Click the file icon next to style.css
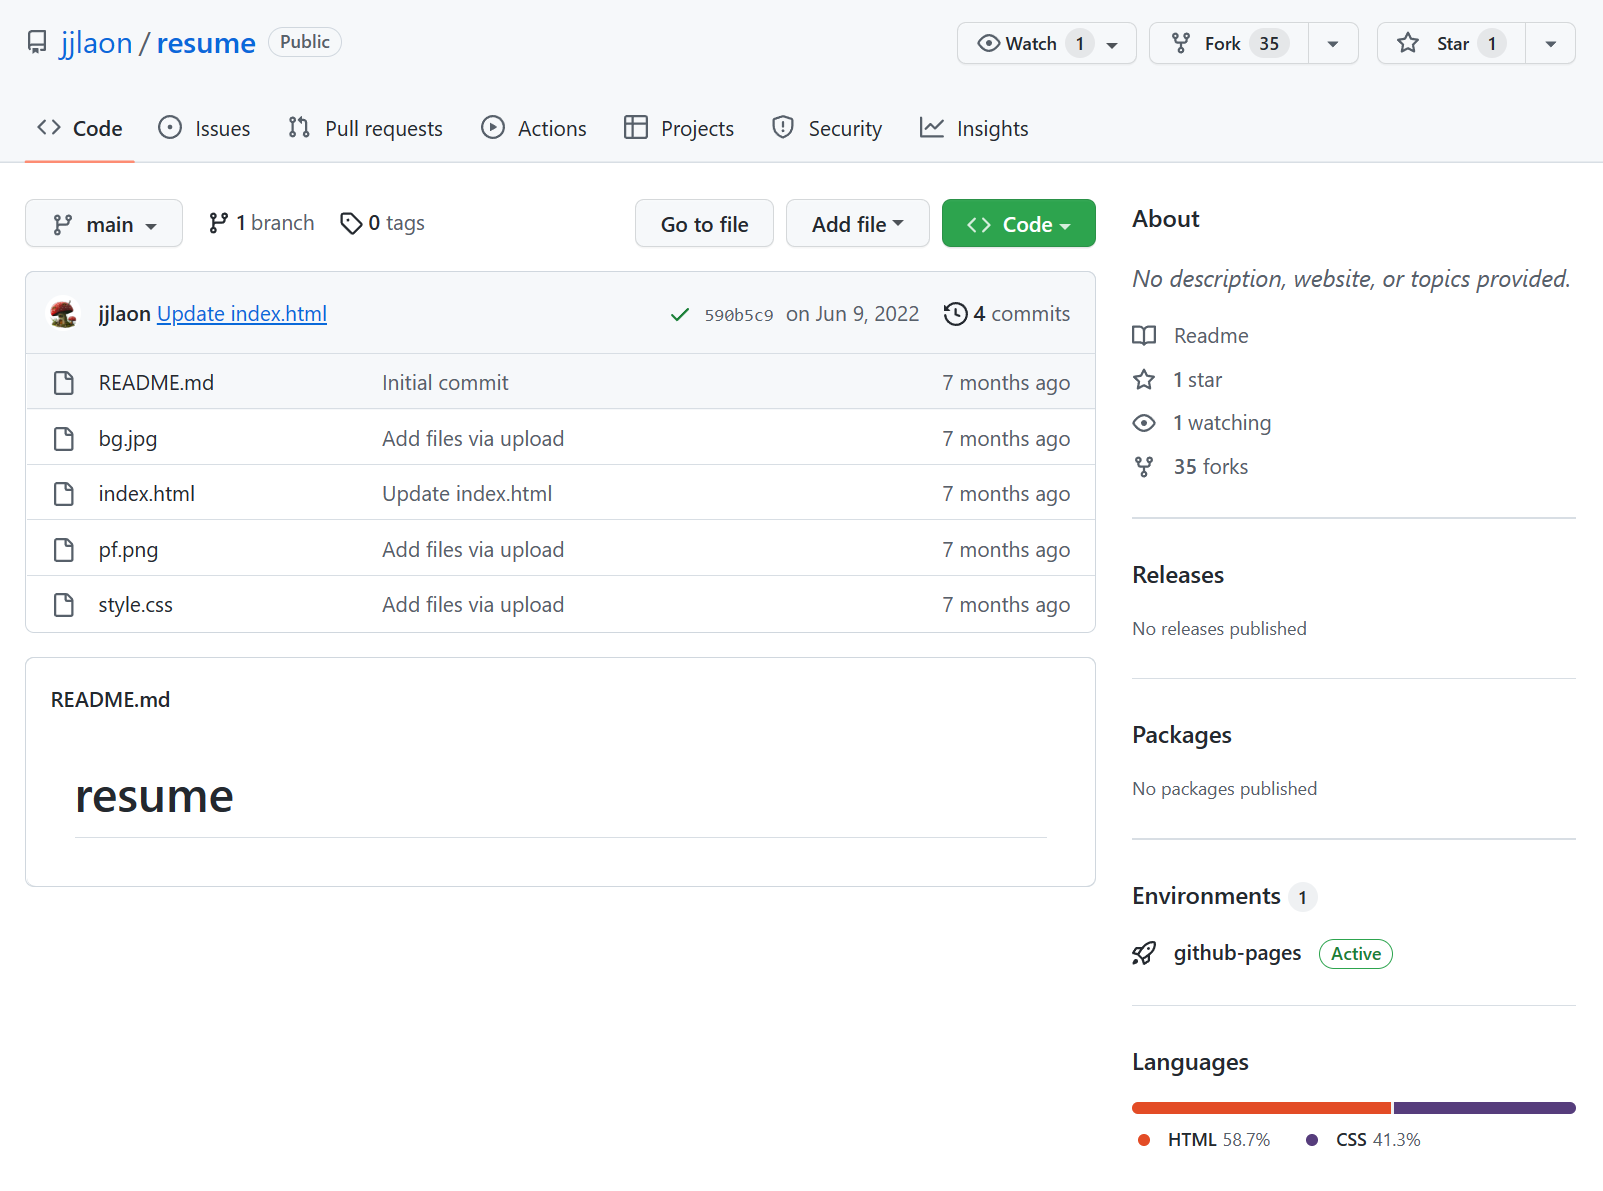The height and width of the screenshot is (1191, 1603). [x=64, y=605]
